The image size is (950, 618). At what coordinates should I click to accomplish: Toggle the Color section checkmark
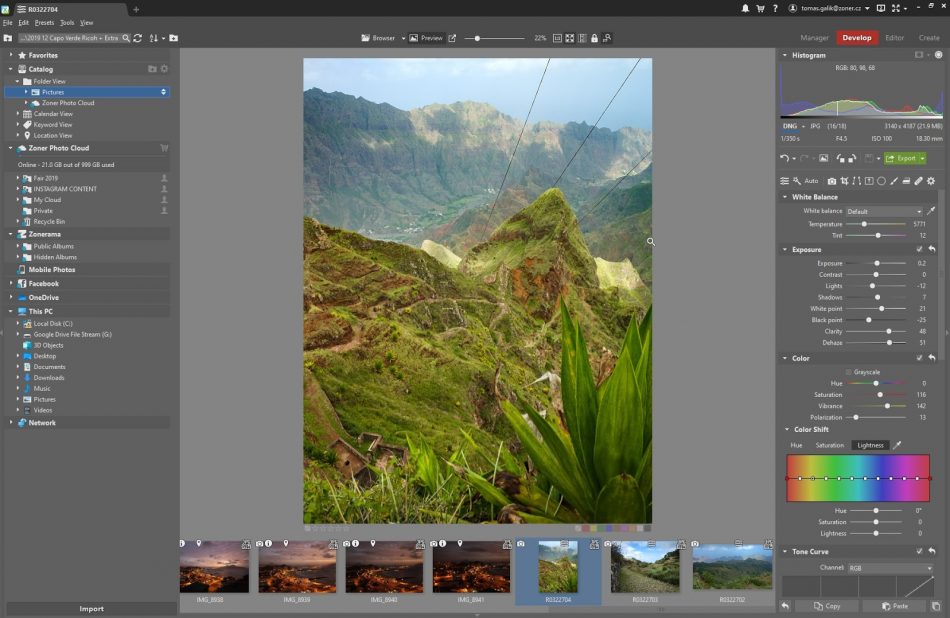(x=920, y=358)
